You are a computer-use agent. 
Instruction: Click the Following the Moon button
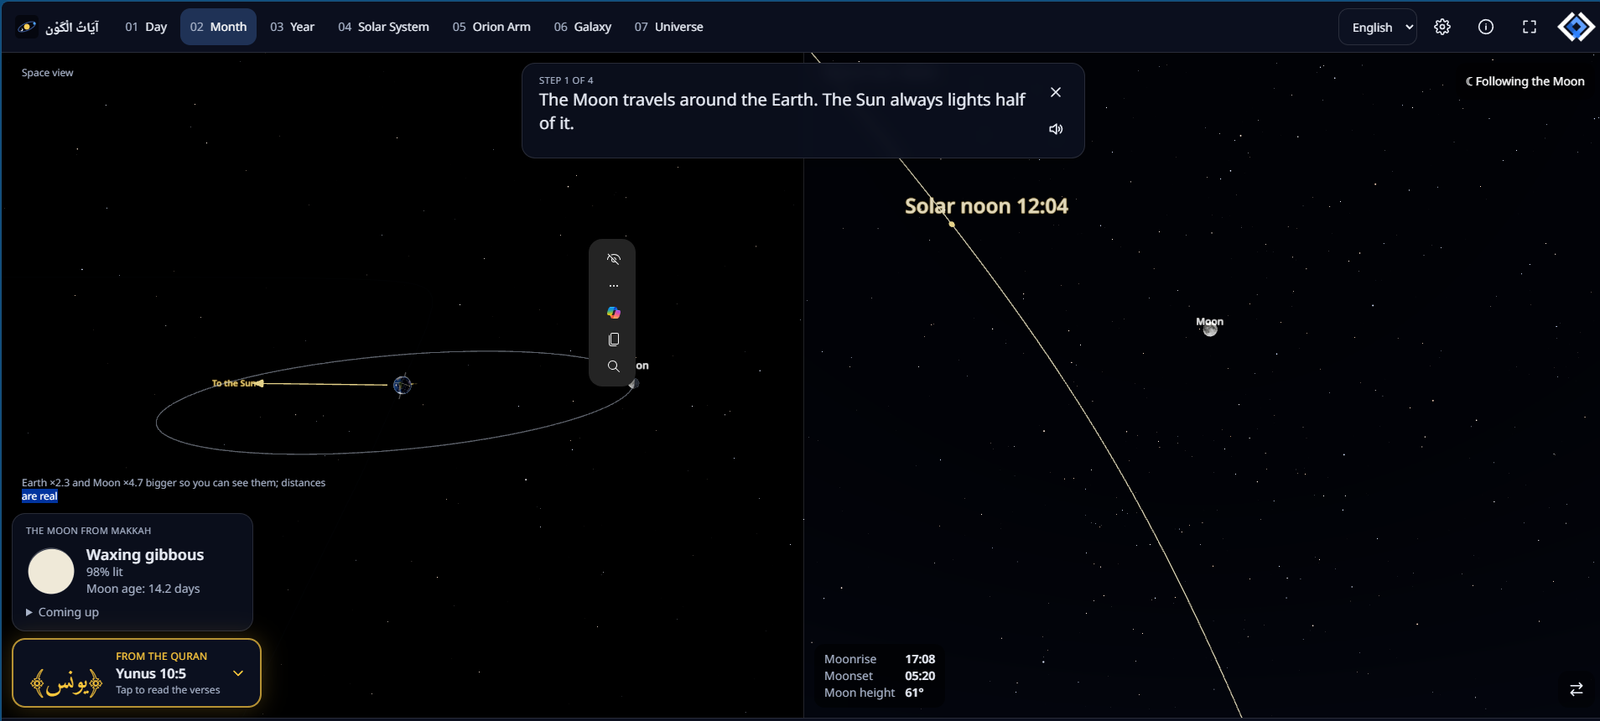tap(1525, 81)
